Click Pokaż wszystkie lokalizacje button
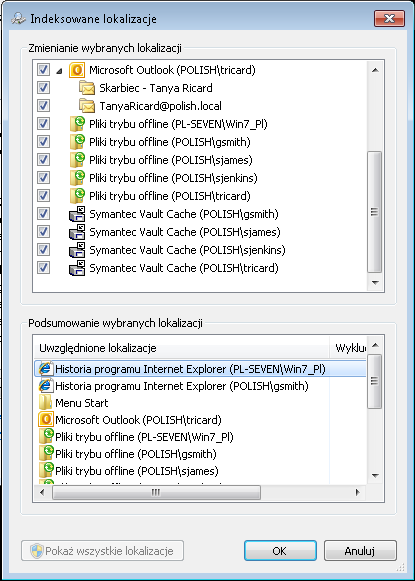415x581 pixels. [102, 551]
